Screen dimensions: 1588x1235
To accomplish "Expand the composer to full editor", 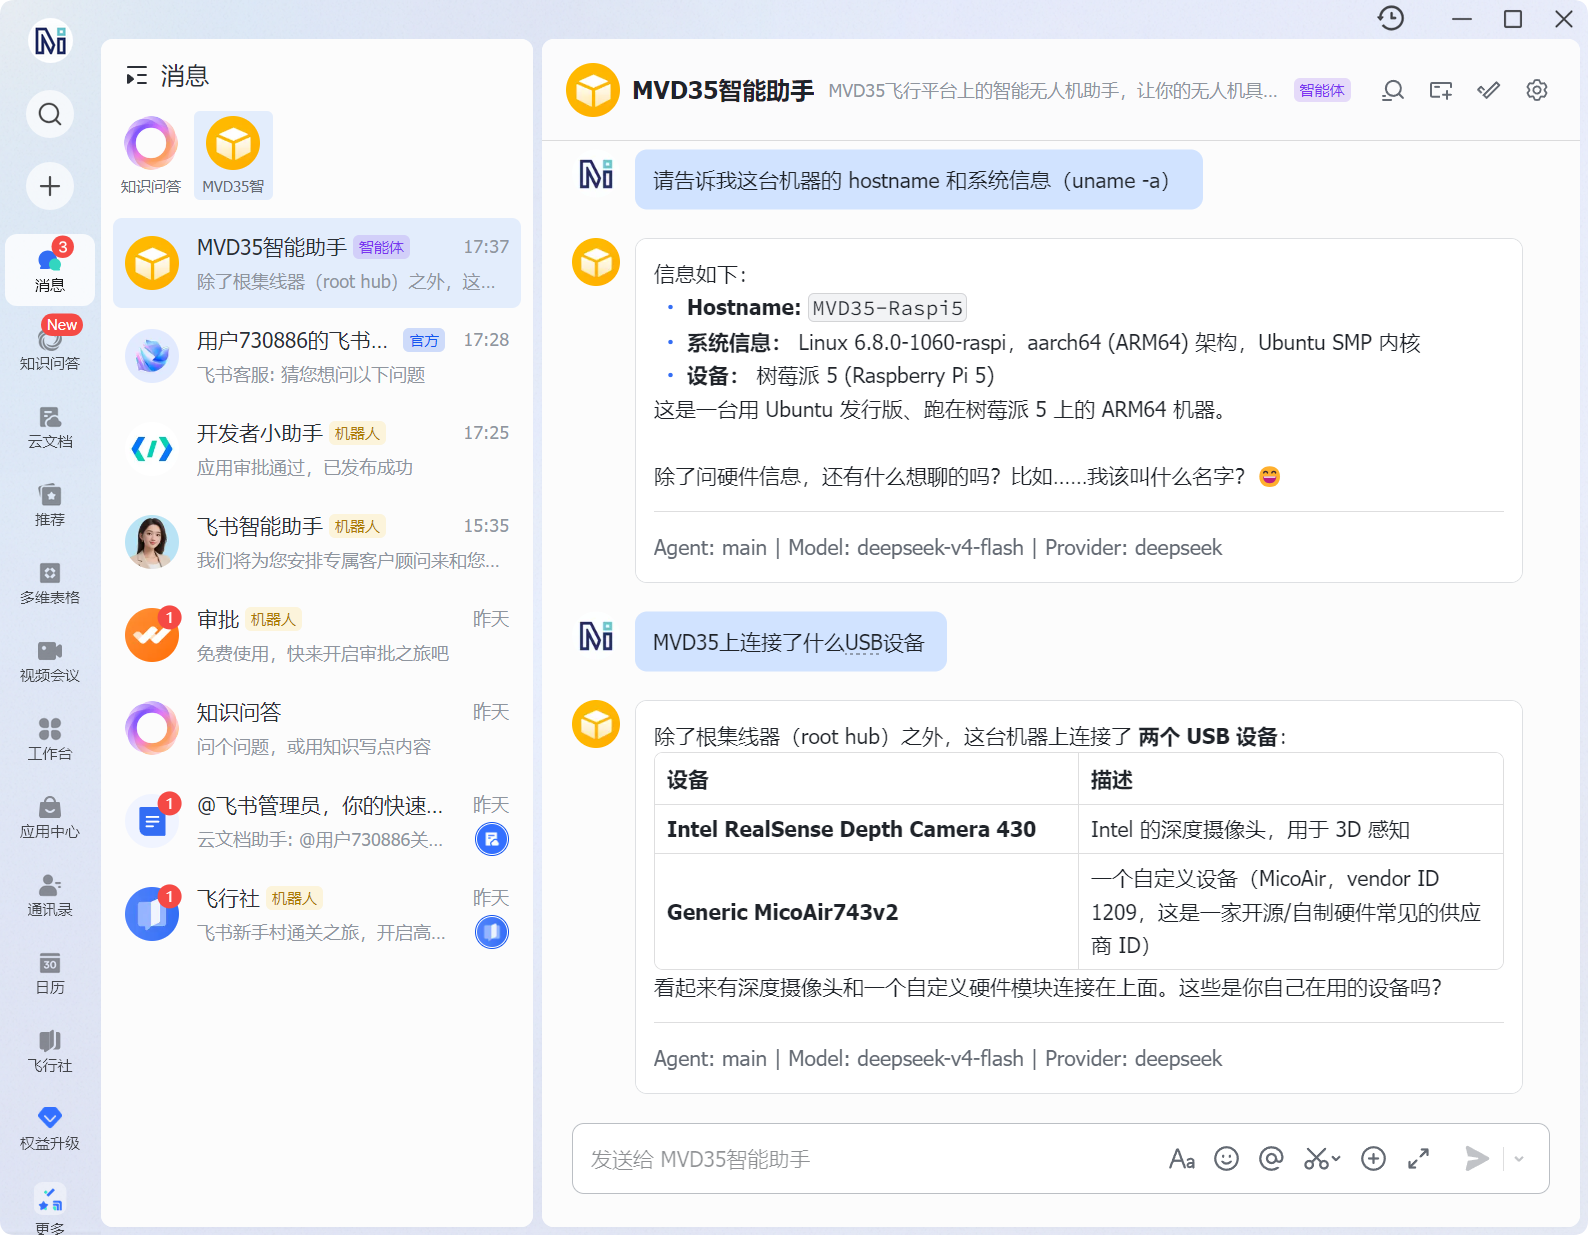I will pyautogui.click(x=1418, y=1159).
